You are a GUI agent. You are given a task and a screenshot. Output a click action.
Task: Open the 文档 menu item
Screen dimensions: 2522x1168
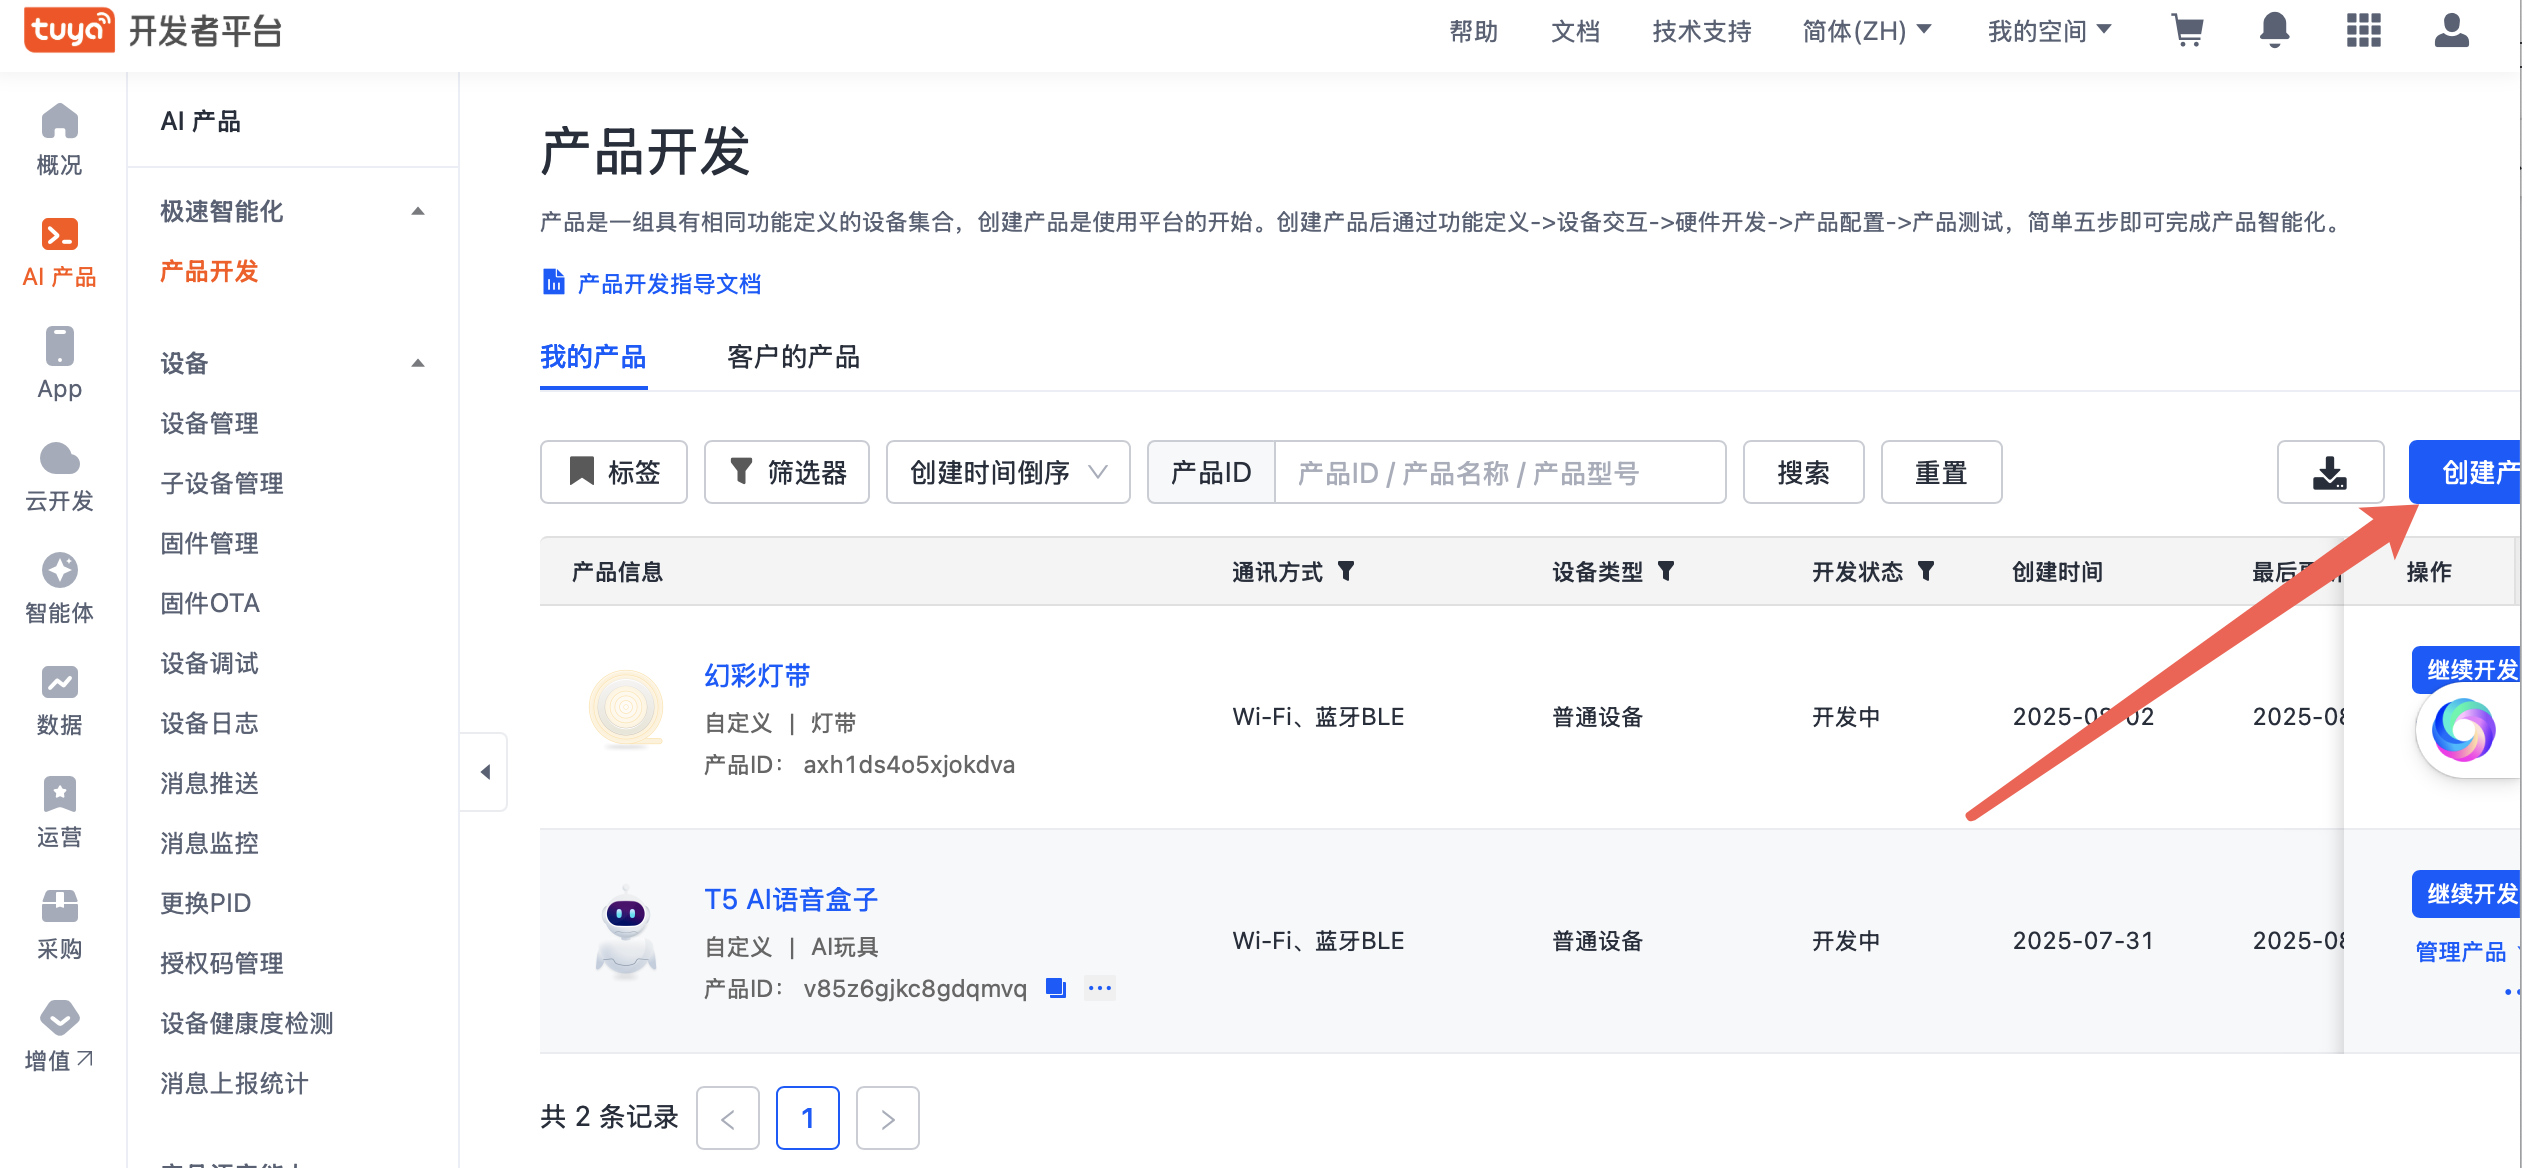pos(1574,30)
